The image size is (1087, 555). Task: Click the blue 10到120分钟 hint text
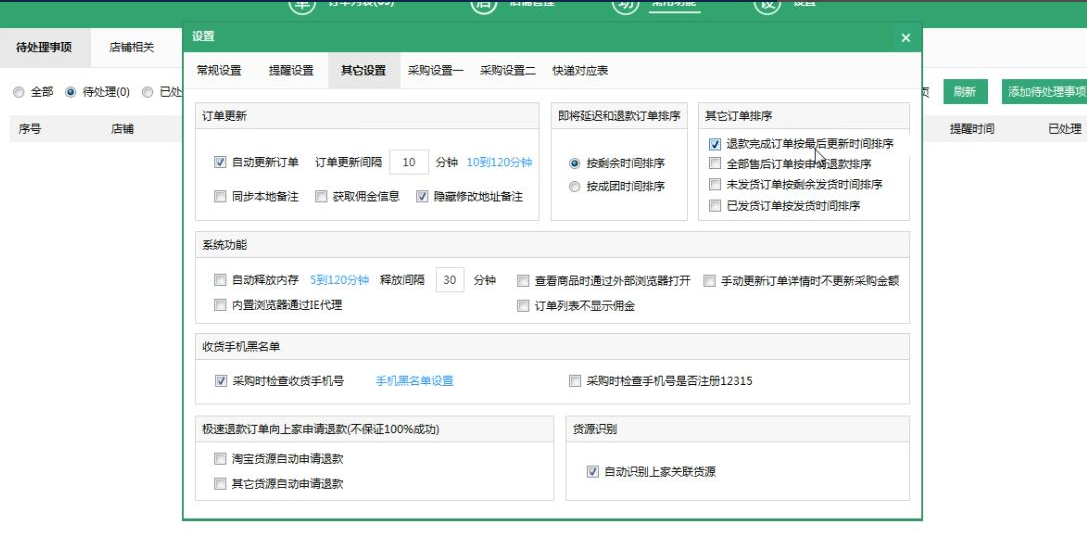coord(499,162)
